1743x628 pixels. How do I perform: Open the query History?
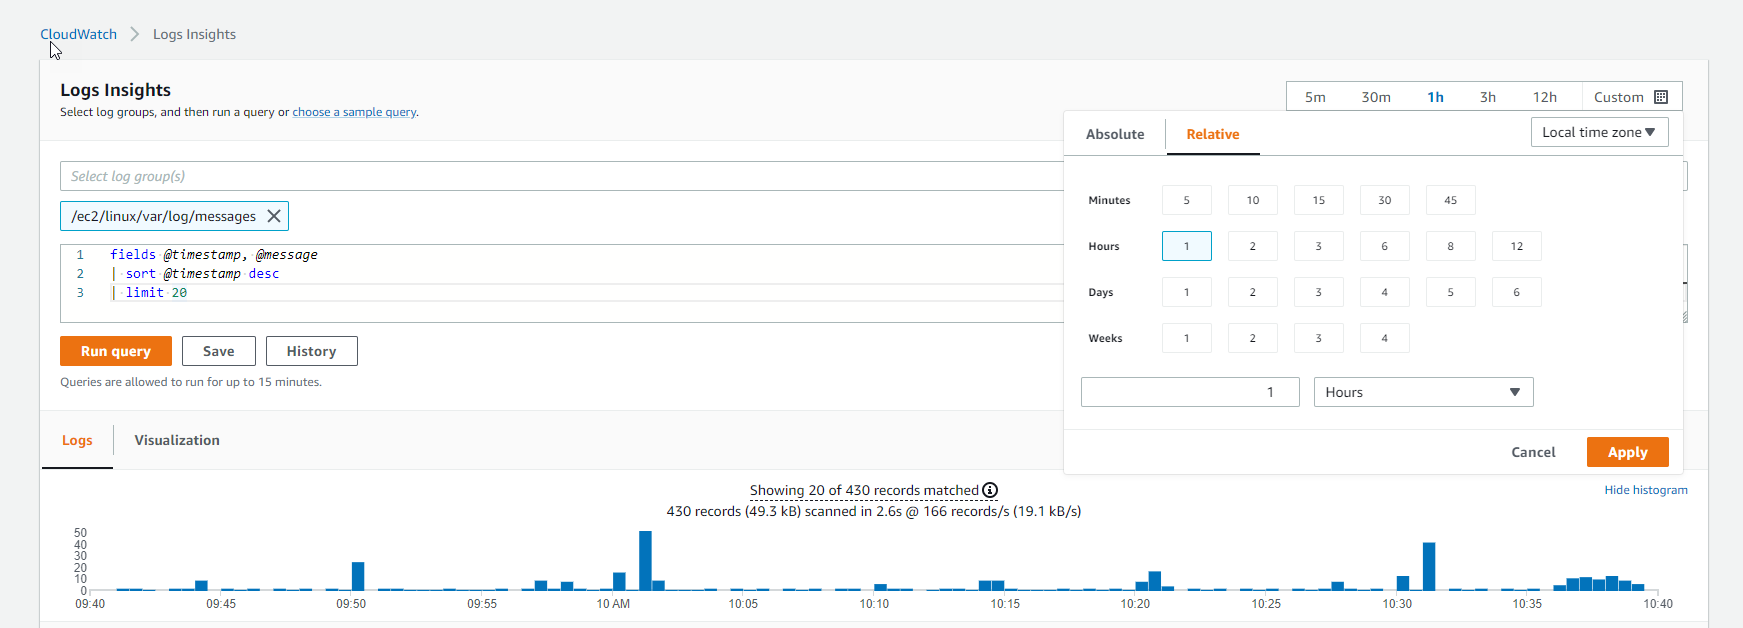coord(311,351)
